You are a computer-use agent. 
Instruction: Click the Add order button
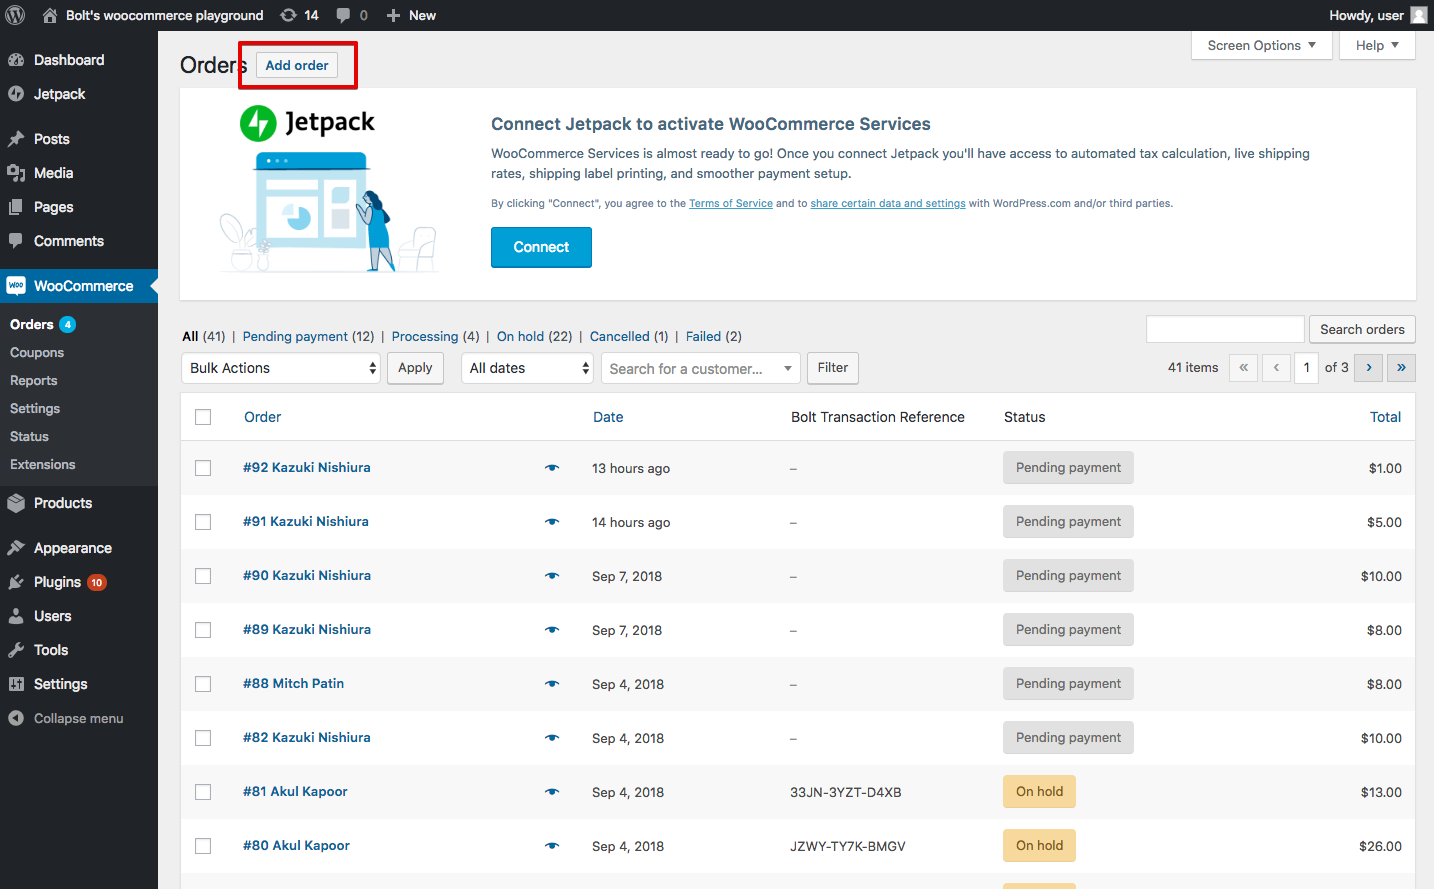[297, 65]
